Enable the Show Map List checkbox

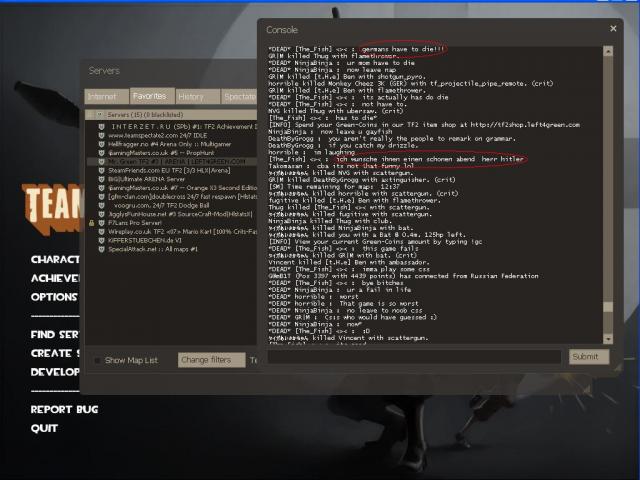point(97,360)
